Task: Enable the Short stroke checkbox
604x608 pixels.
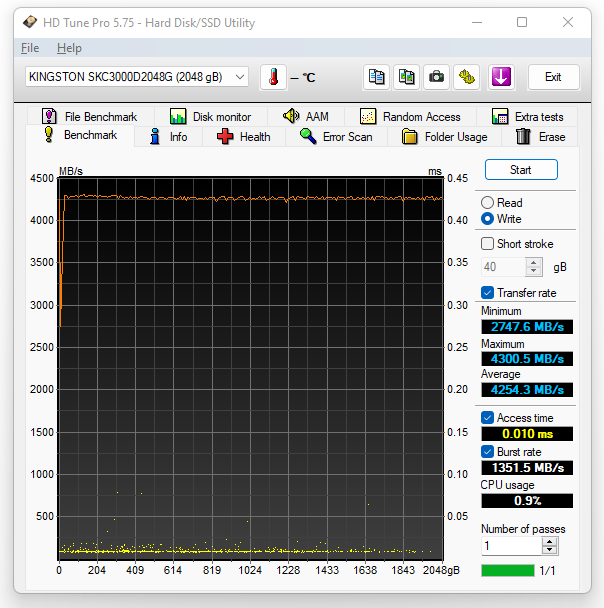Action: click(x=487, y=244)
